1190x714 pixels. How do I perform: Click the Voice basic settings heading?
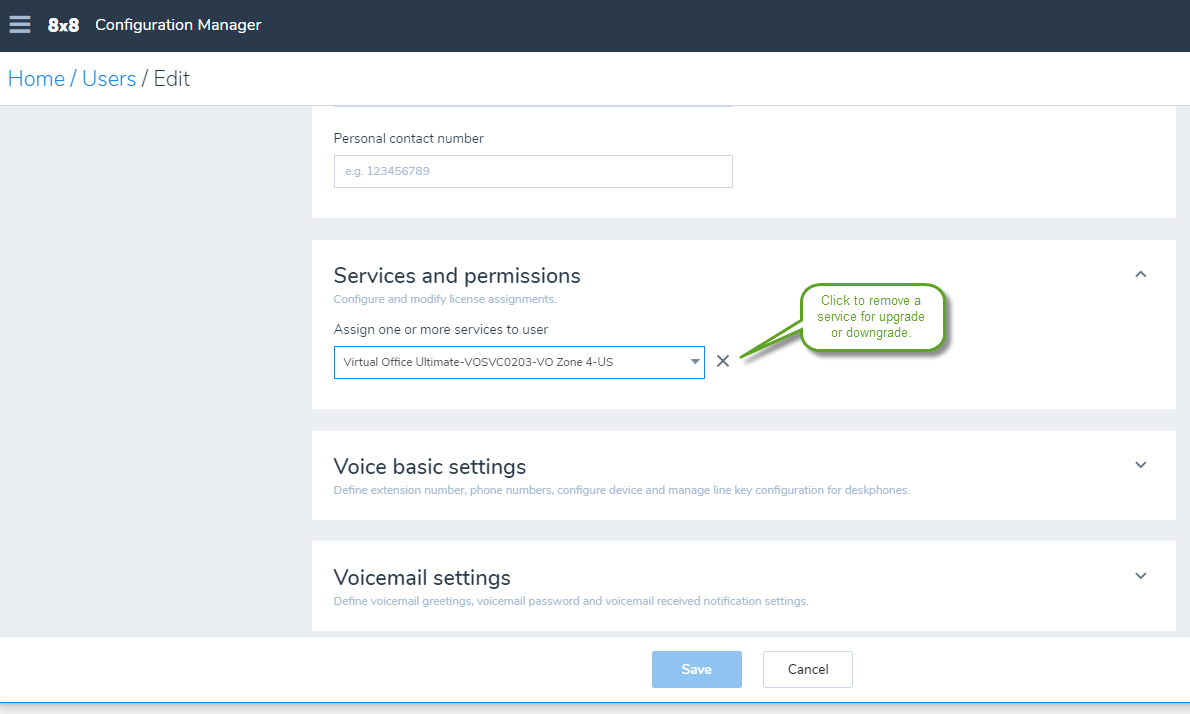(430, 467)
